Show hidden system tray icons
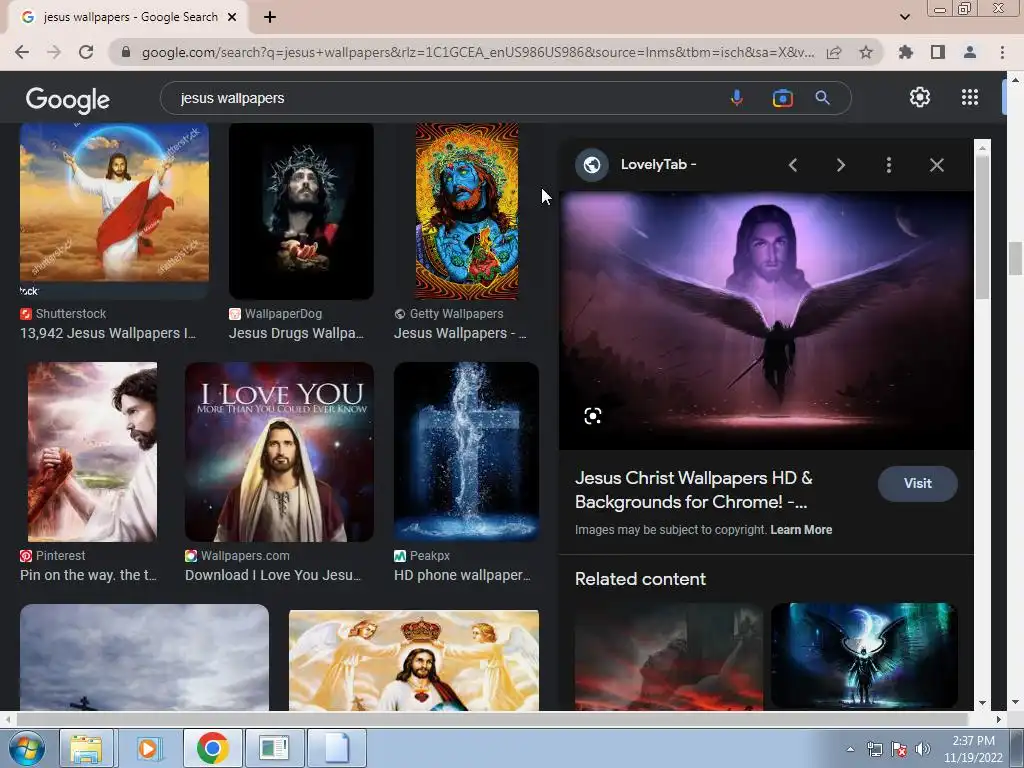This screenshot has width=1024, height=768. 850,749
